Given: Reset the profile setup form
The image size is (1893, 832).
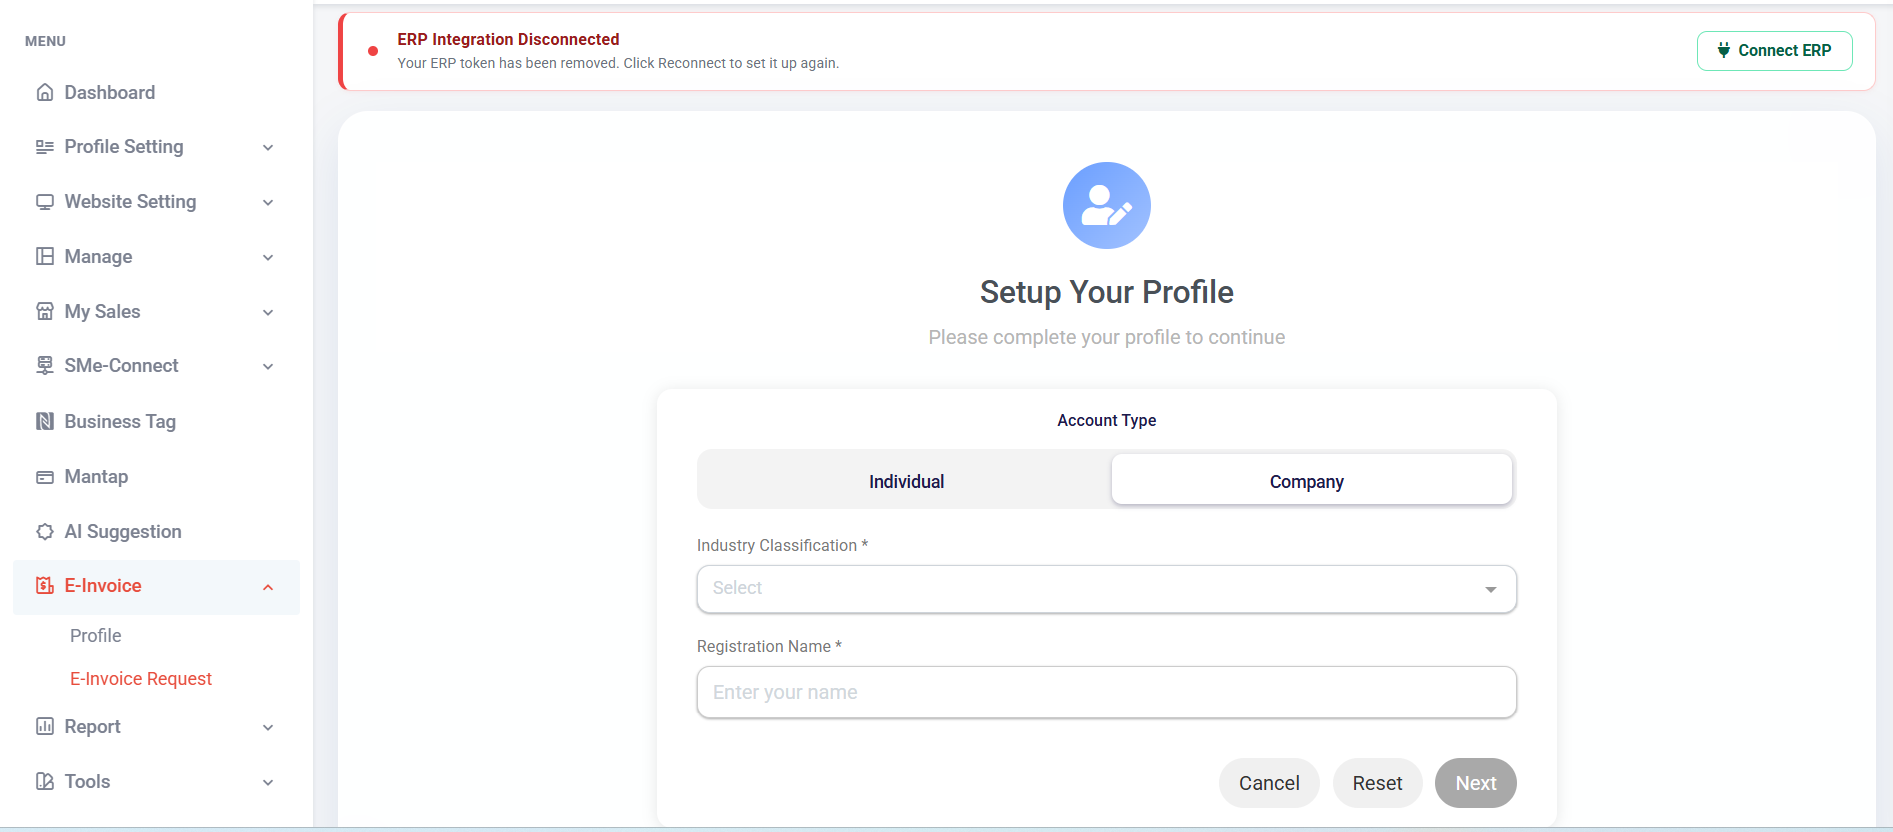Looking at the screenshot, I should pos(1377,783).
